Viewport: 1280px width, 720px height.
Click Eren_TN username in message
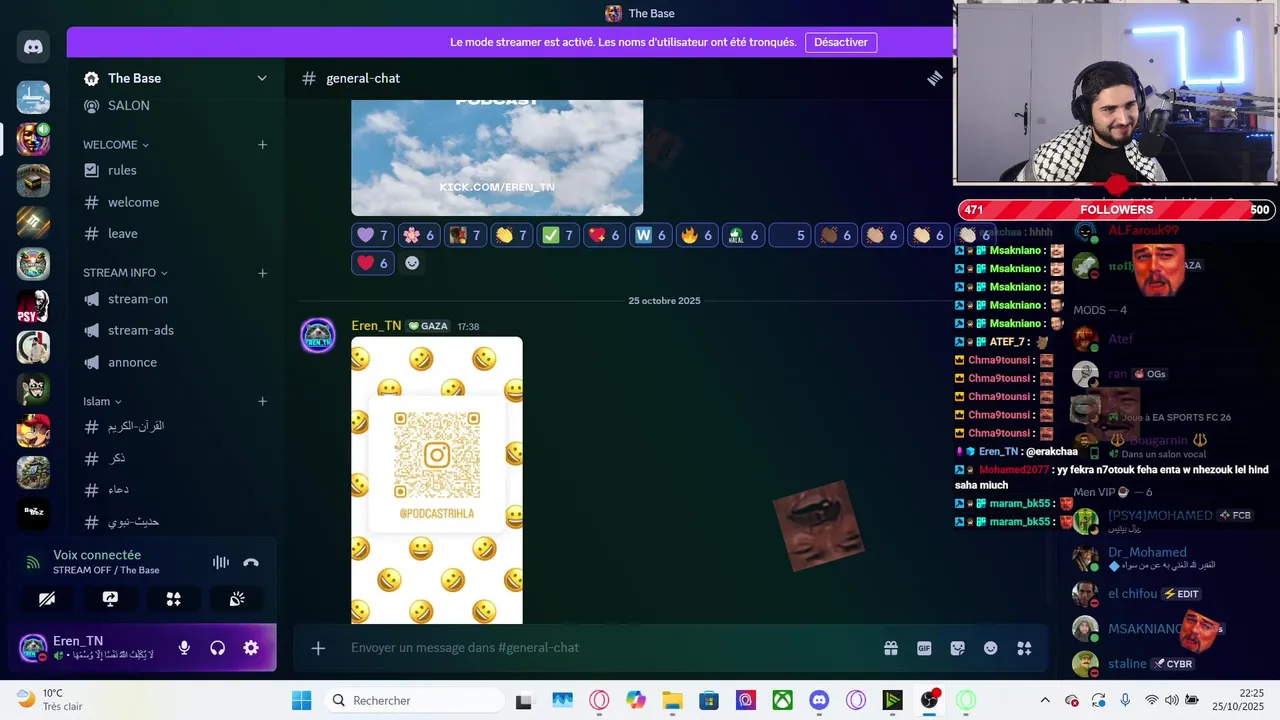point(376,326)
